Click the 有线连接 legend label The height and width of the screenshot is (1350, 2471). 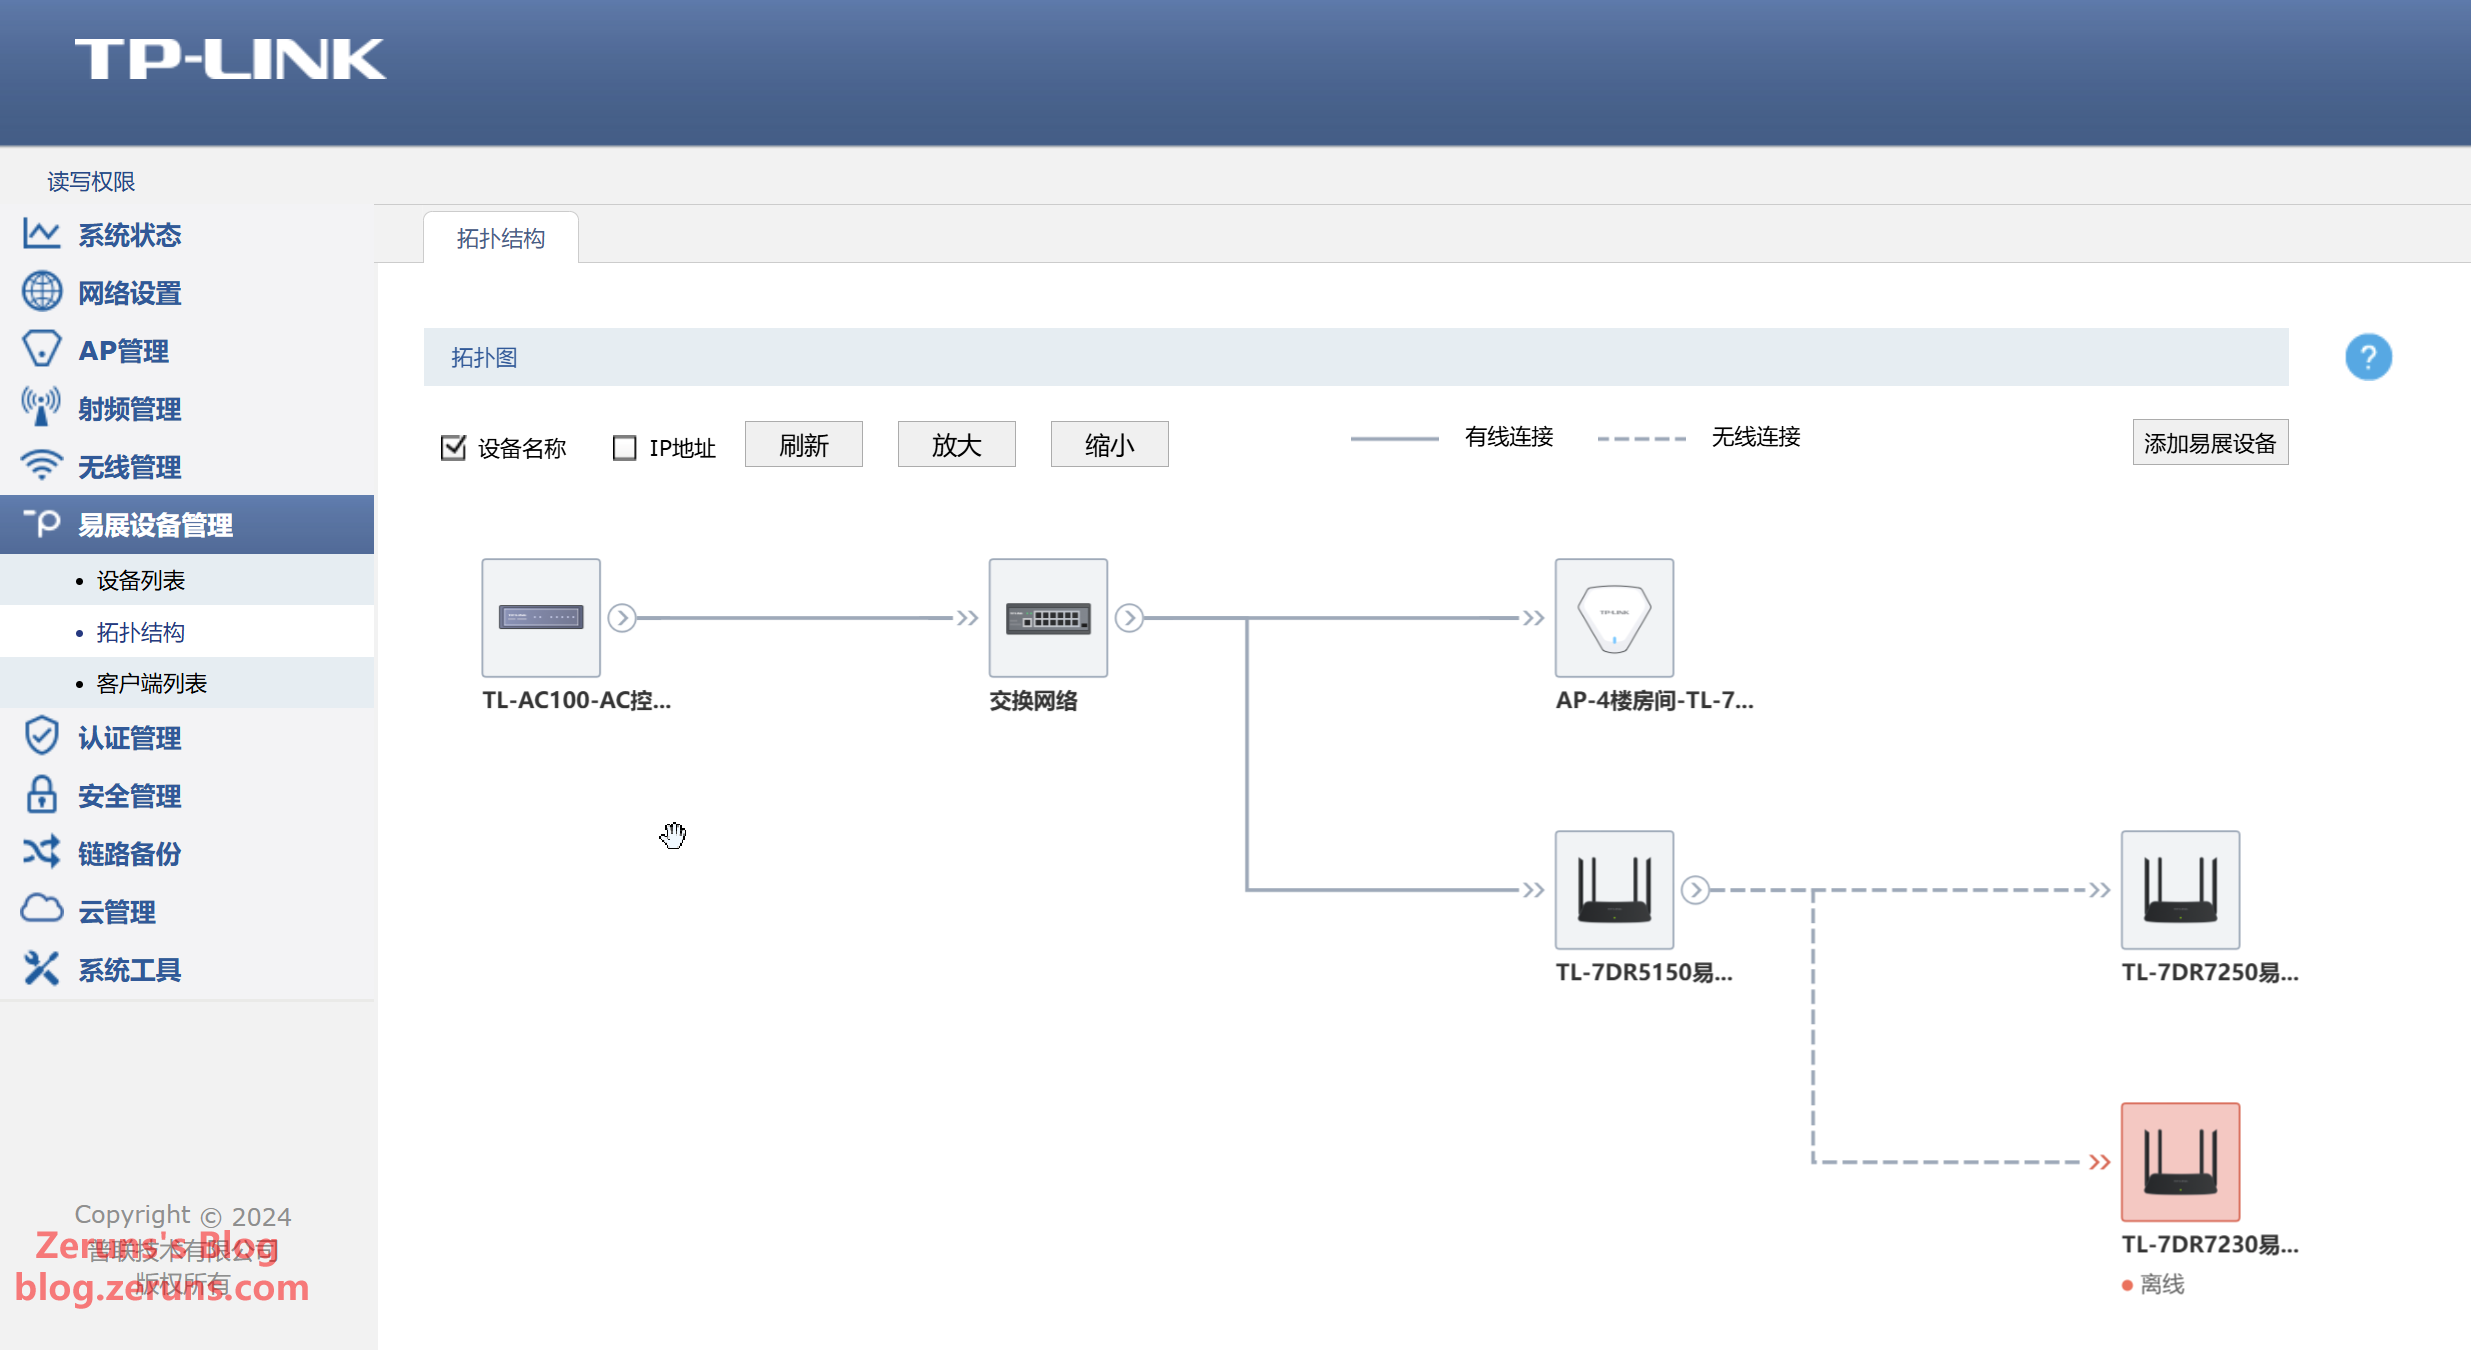tap(1509, 436)
